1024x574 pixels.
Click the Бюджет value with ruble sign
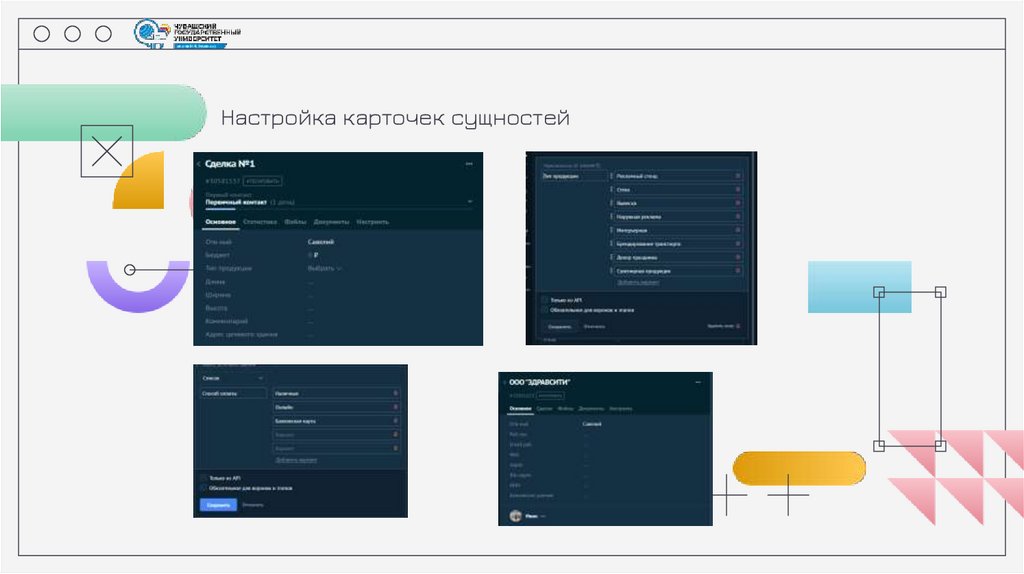[x=313, y=255]
